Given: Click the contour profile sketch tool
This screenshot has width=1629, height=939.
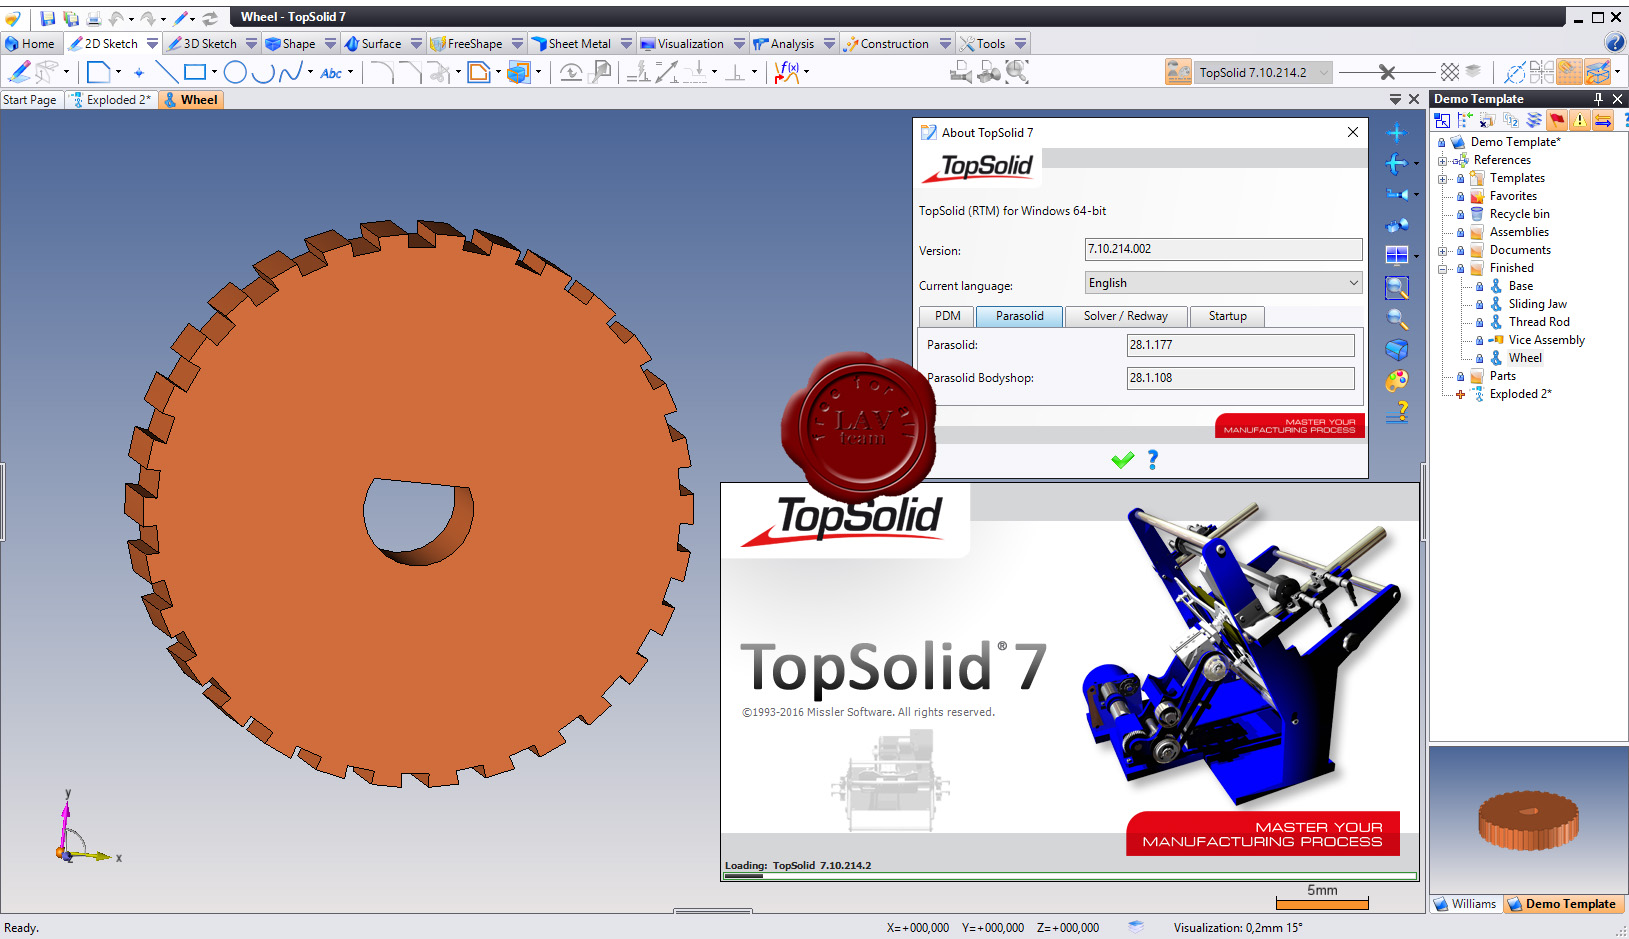Looking at the screenshot, I should (98, 72).
